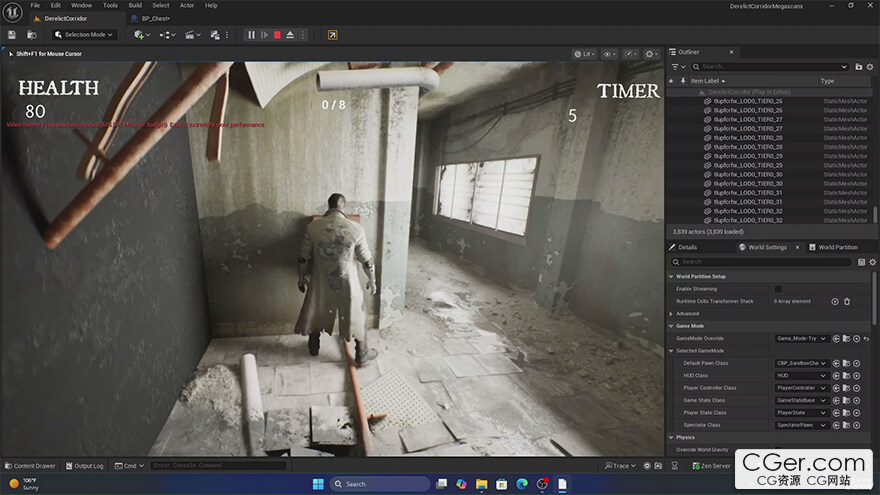Sort Outliner by Type column
The image size is (880, 495).
click(x=827, y=81)
